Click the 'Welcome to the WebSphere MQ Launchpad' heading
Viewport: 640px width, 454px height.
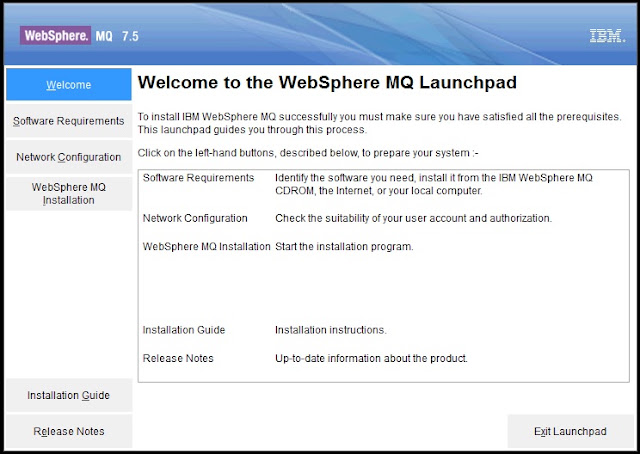pos(327,82)
